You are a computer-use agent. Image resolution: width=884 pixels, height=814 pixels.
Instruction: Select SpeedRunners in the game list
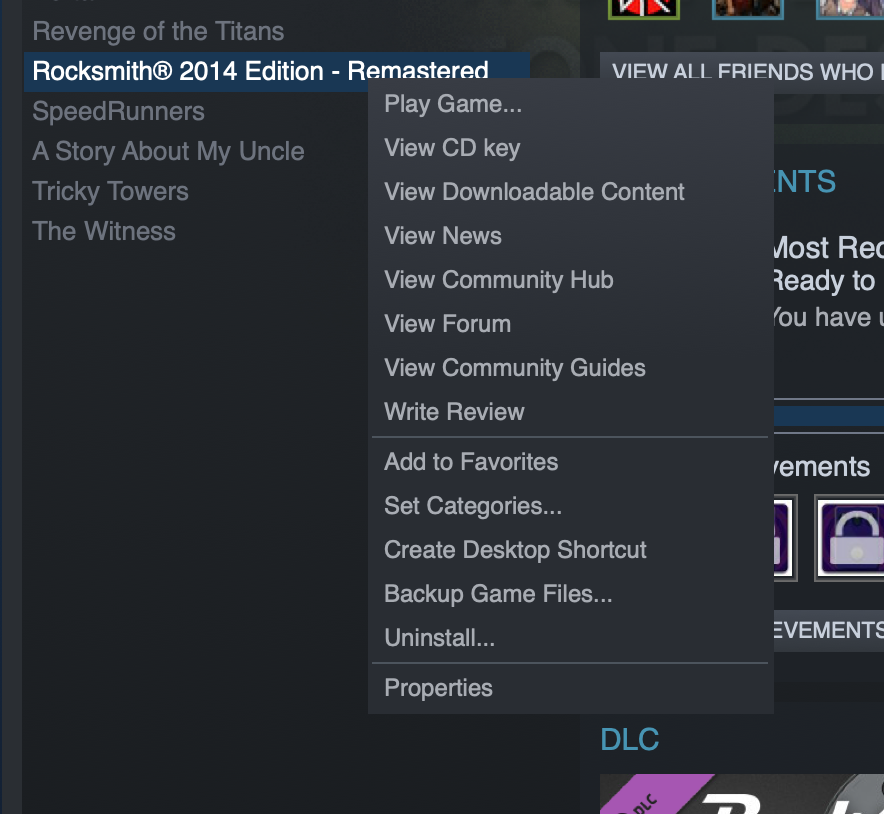[x=118, y=111]
